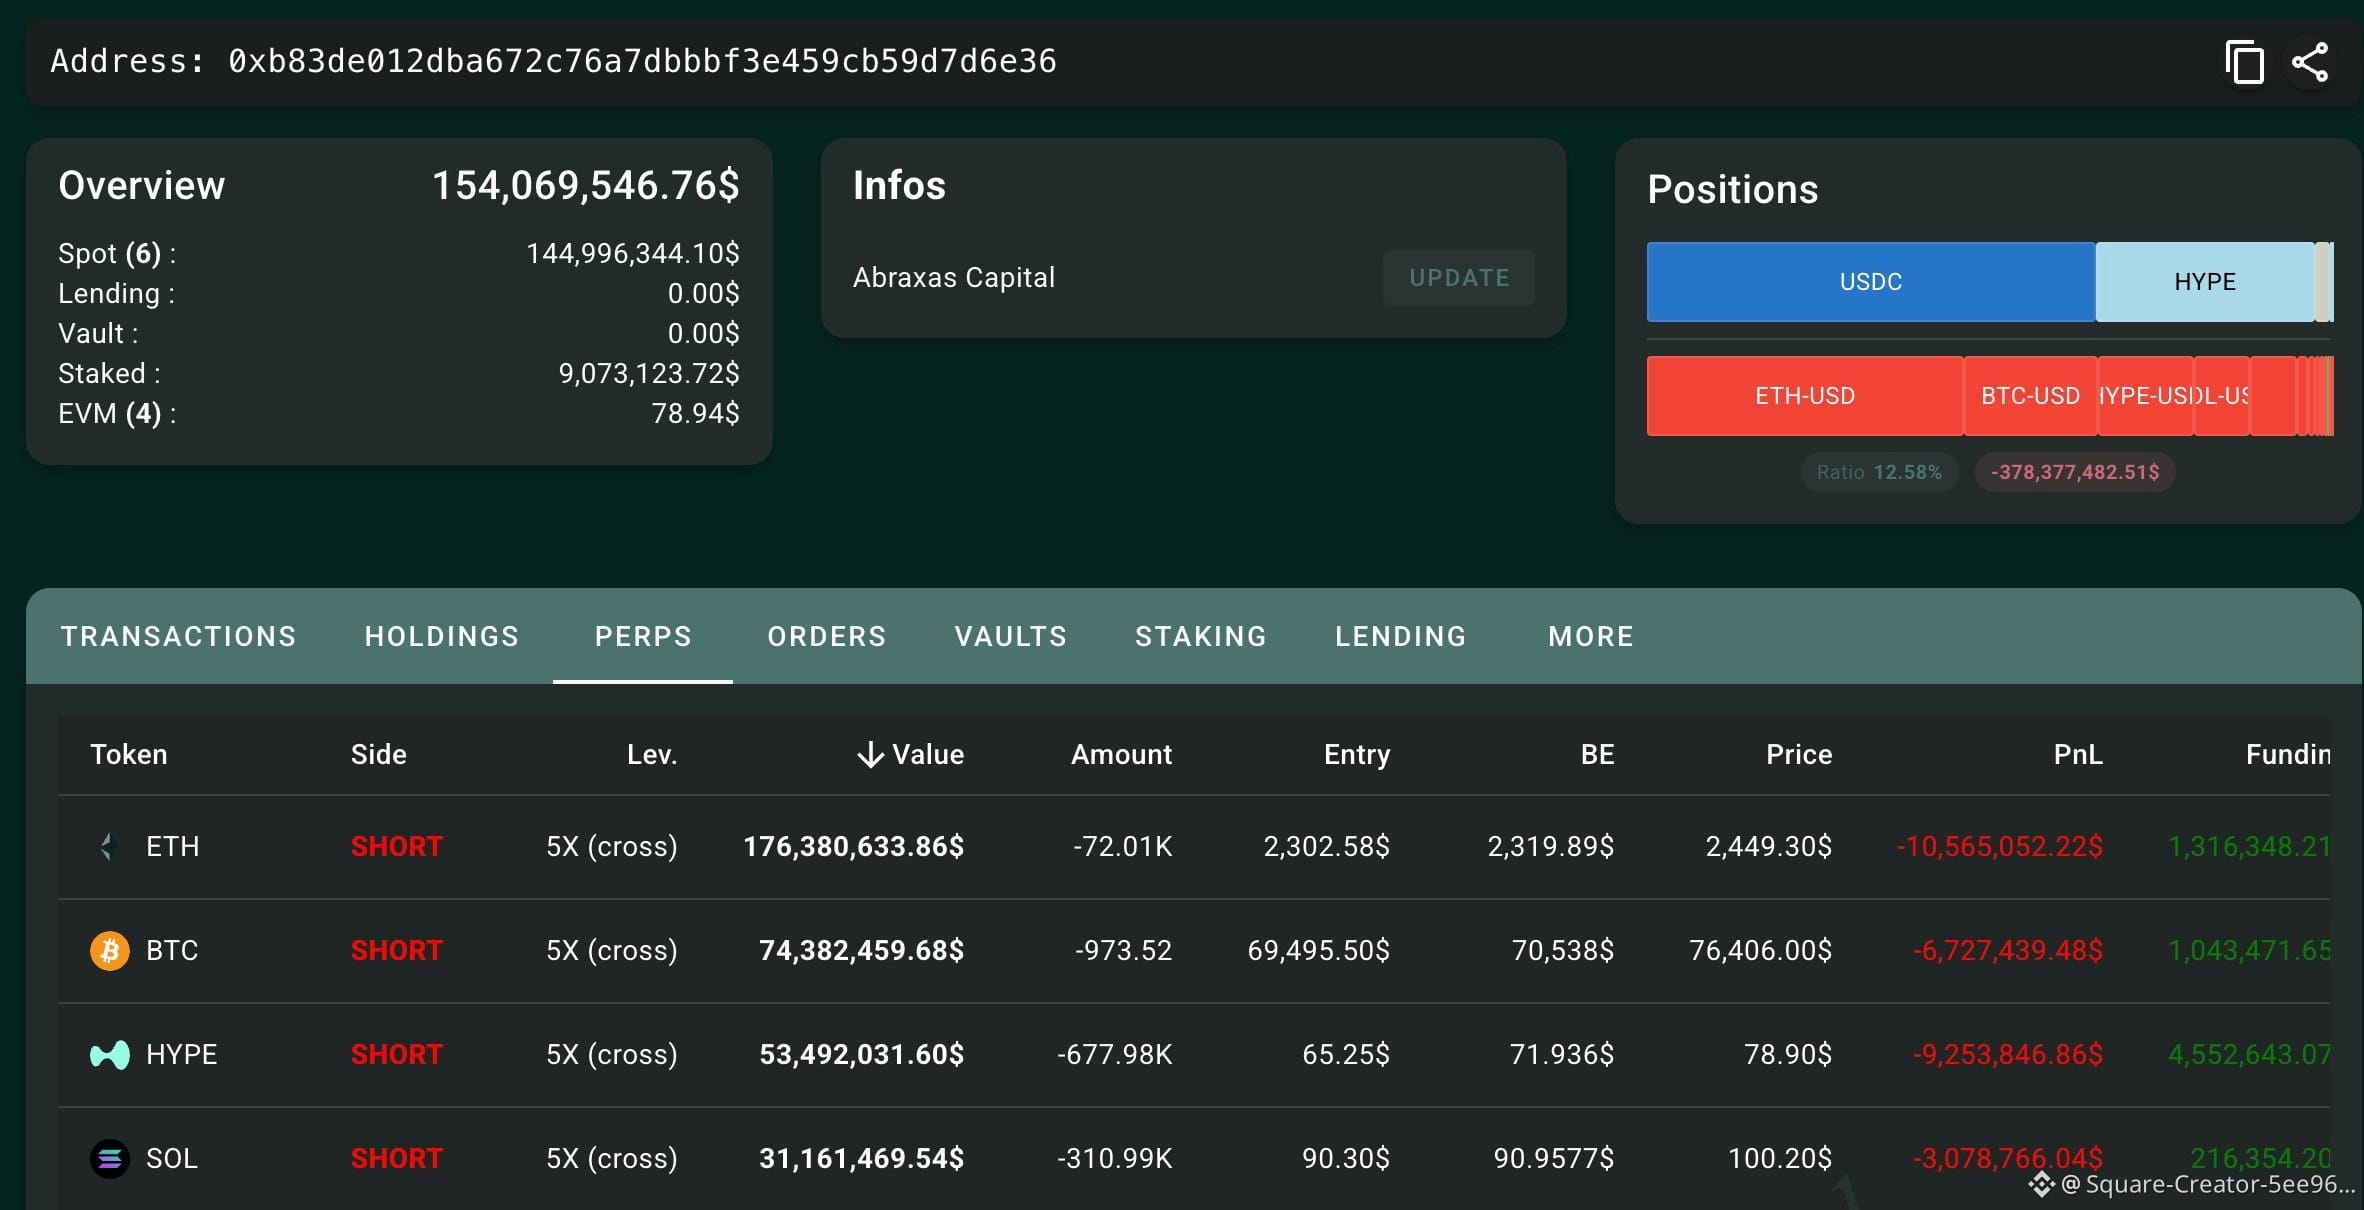The height and width of the screenshot is (1210, 2364).
Task: Click the BTC-USD perp segment
Action: coord(2031,396)
